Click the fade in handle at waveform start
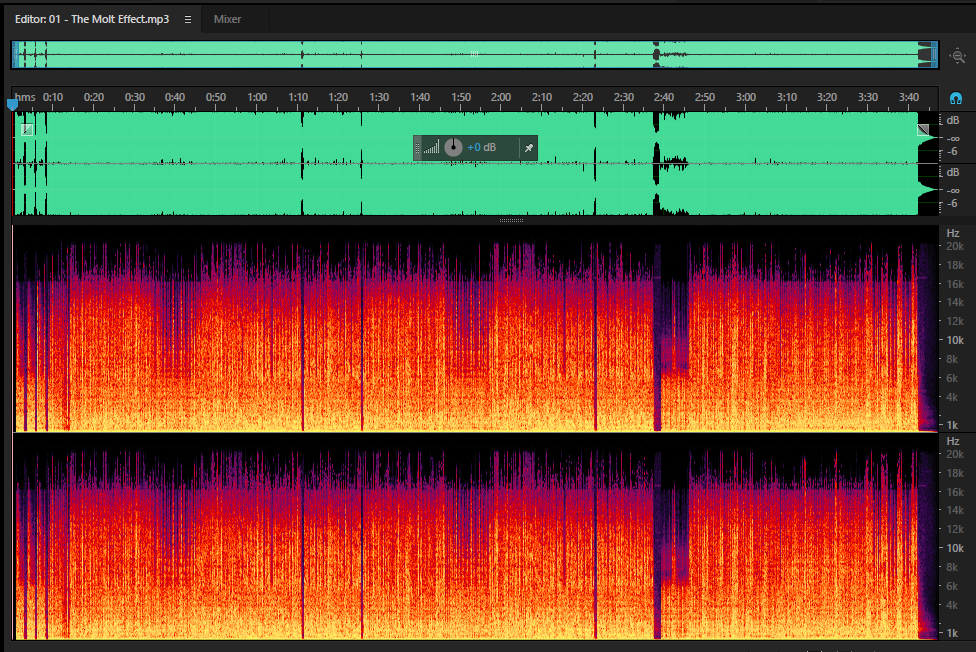Viewport: 976px width, 652px height. (27, 130)
